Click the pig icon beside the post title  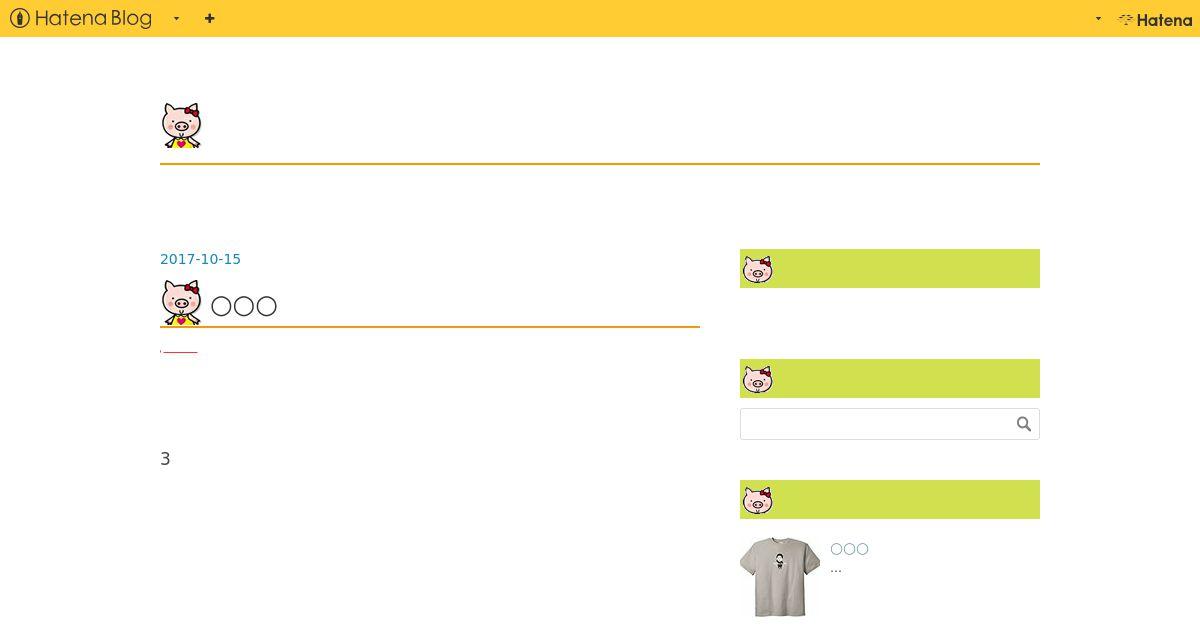(181, 303)
